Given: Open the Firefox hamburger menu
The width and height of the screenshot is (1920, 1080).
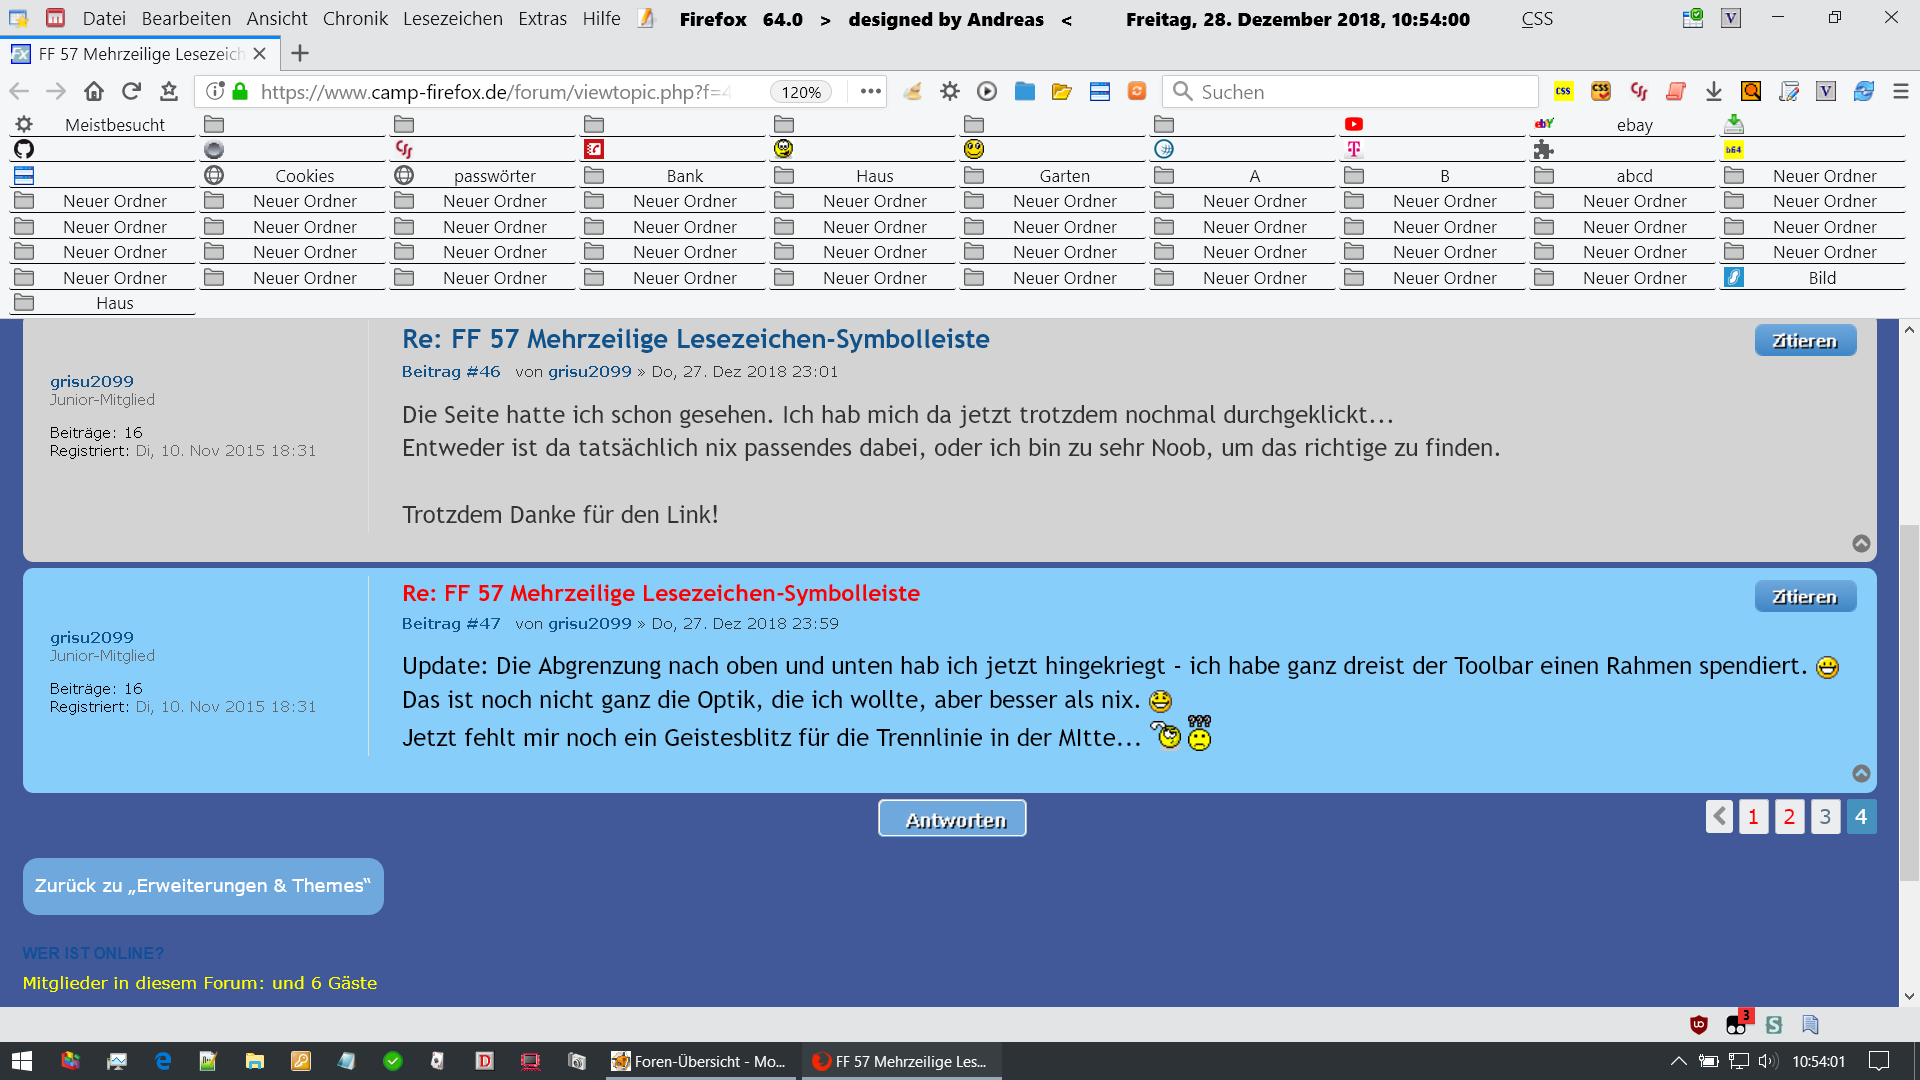Looking at the screenshot, I should pyautogui.click(x=1901, y=91).
